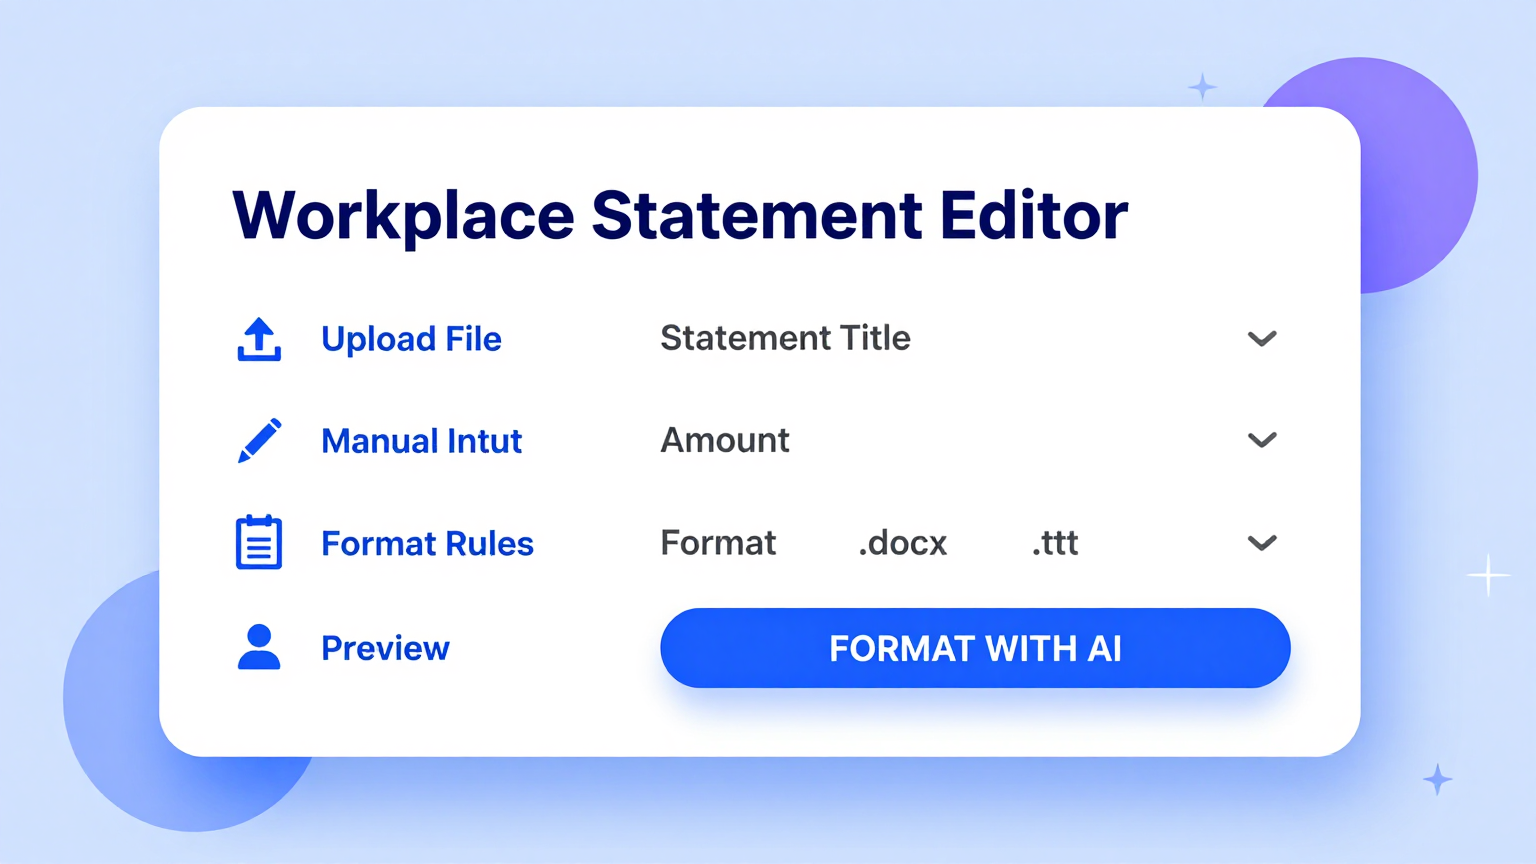Open the Amount dropdown chevron
1536x864 pixels.
pyautogui.click(x=1262, y=440)
